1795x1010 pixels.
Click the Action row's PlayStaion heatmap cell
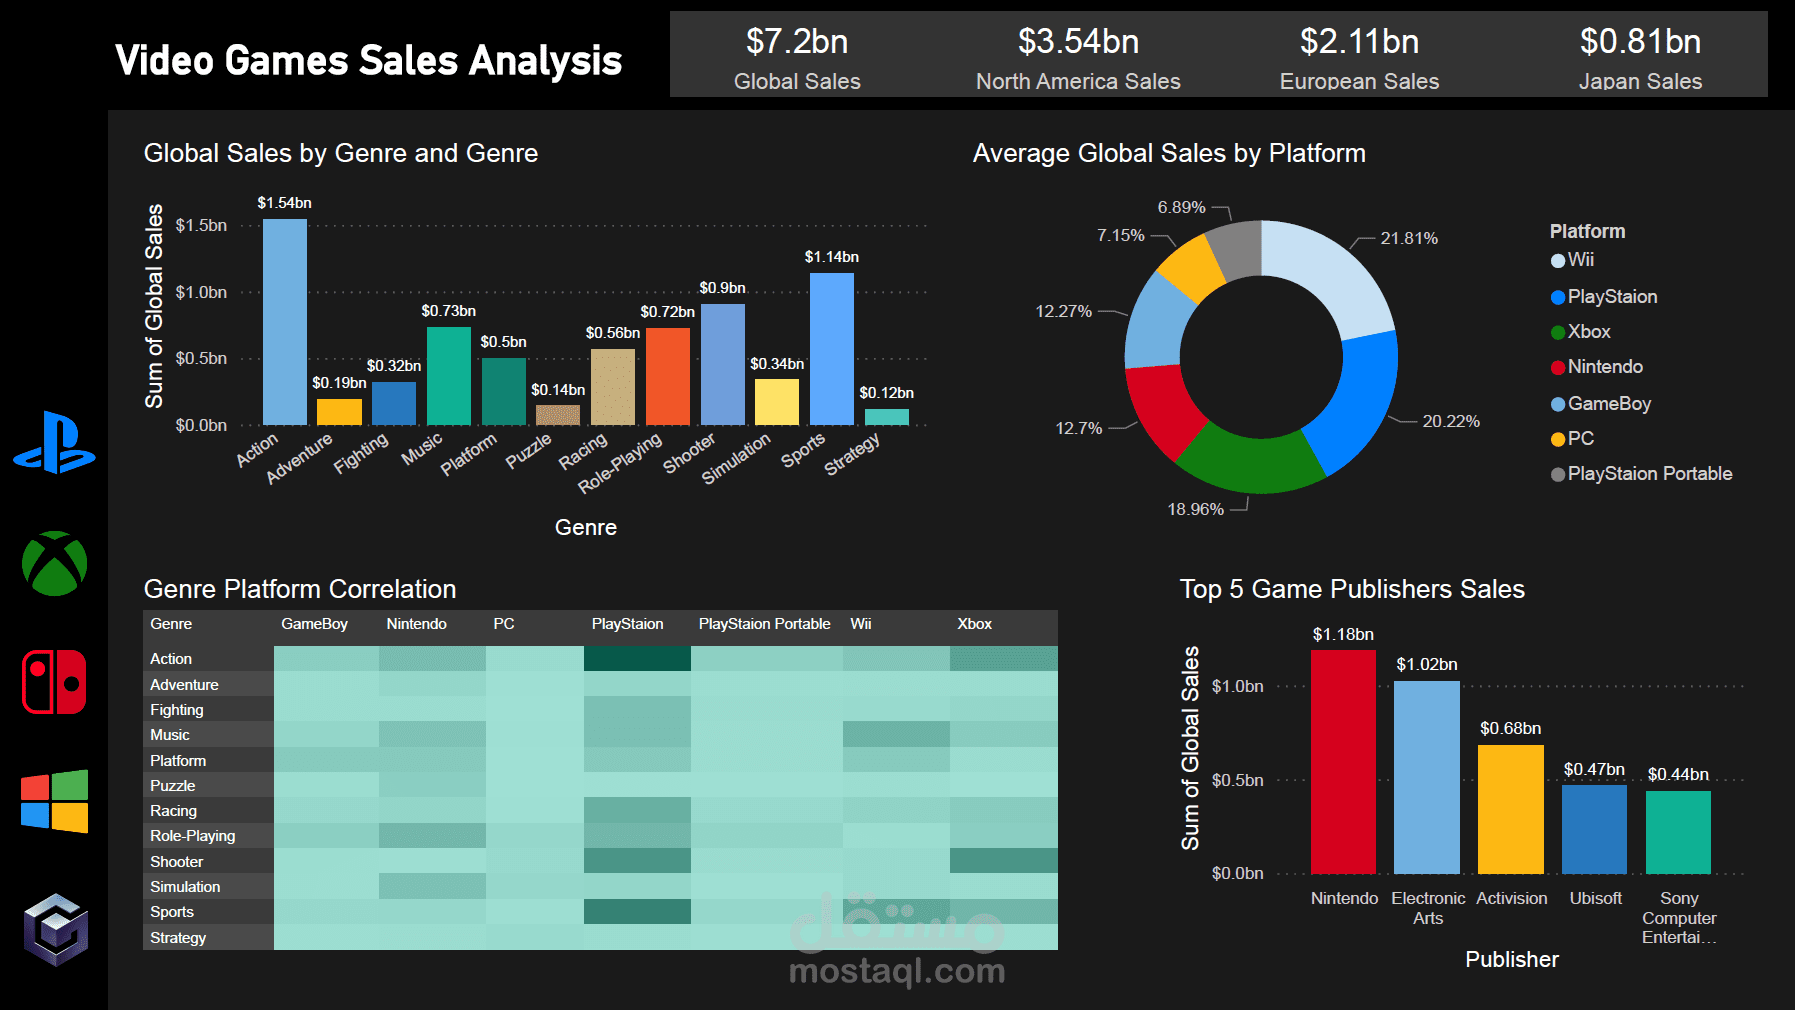(637, 659)
